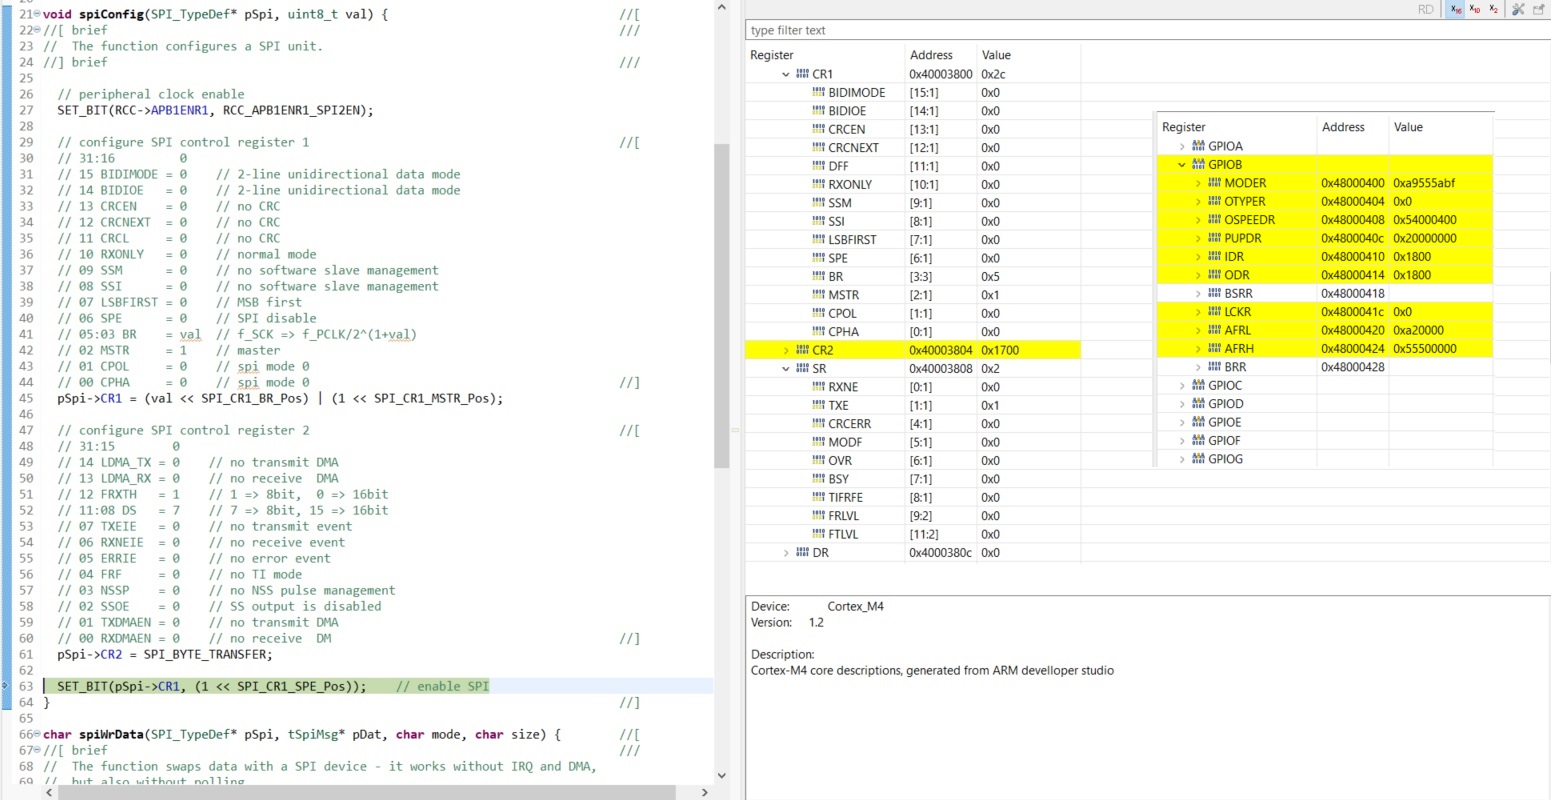The width and height of the screenshot is (1551, 800).
Task: Collapse the SR register node
Action: 786,369
